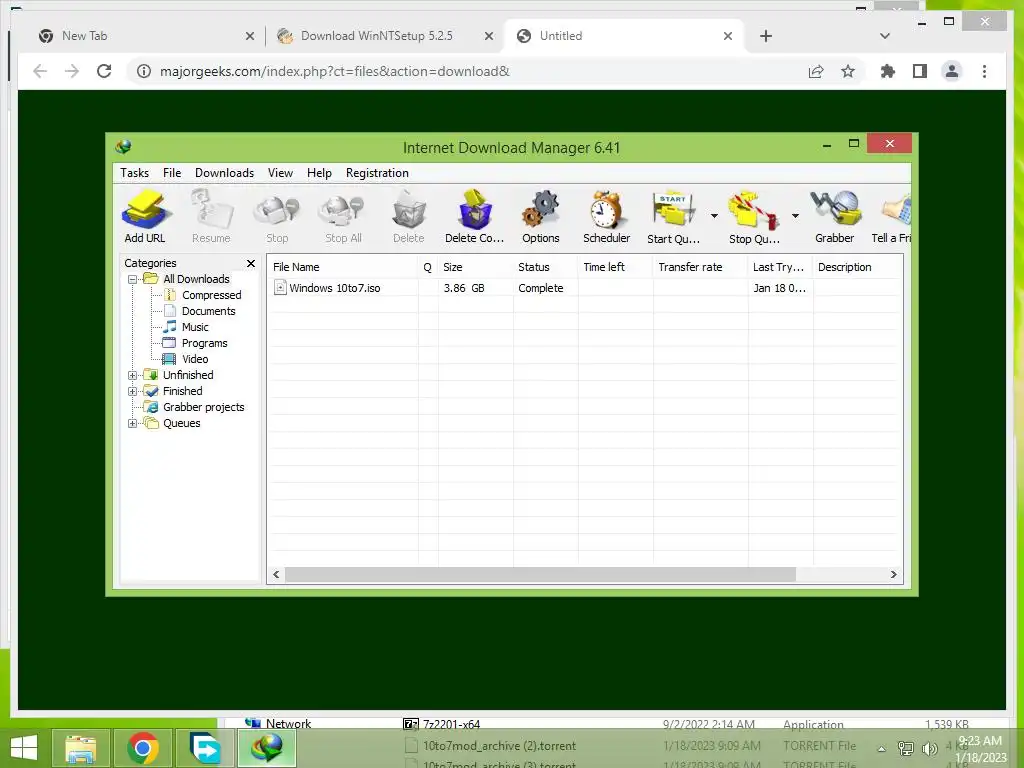This screenshot has height=768, width=1024.
Task: Open File Explorer from taskbar
Action: coord(80,748)
